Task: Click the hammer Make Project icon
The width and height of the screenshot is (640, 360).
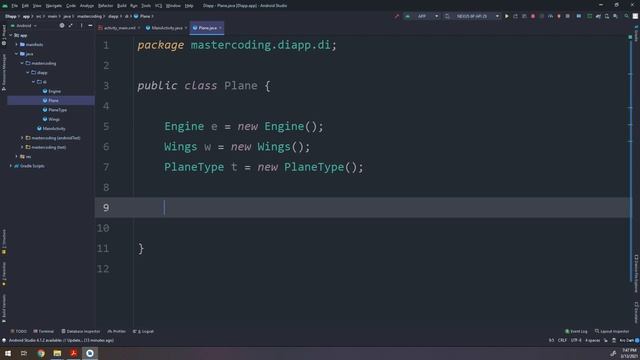Action: (396, 16)
